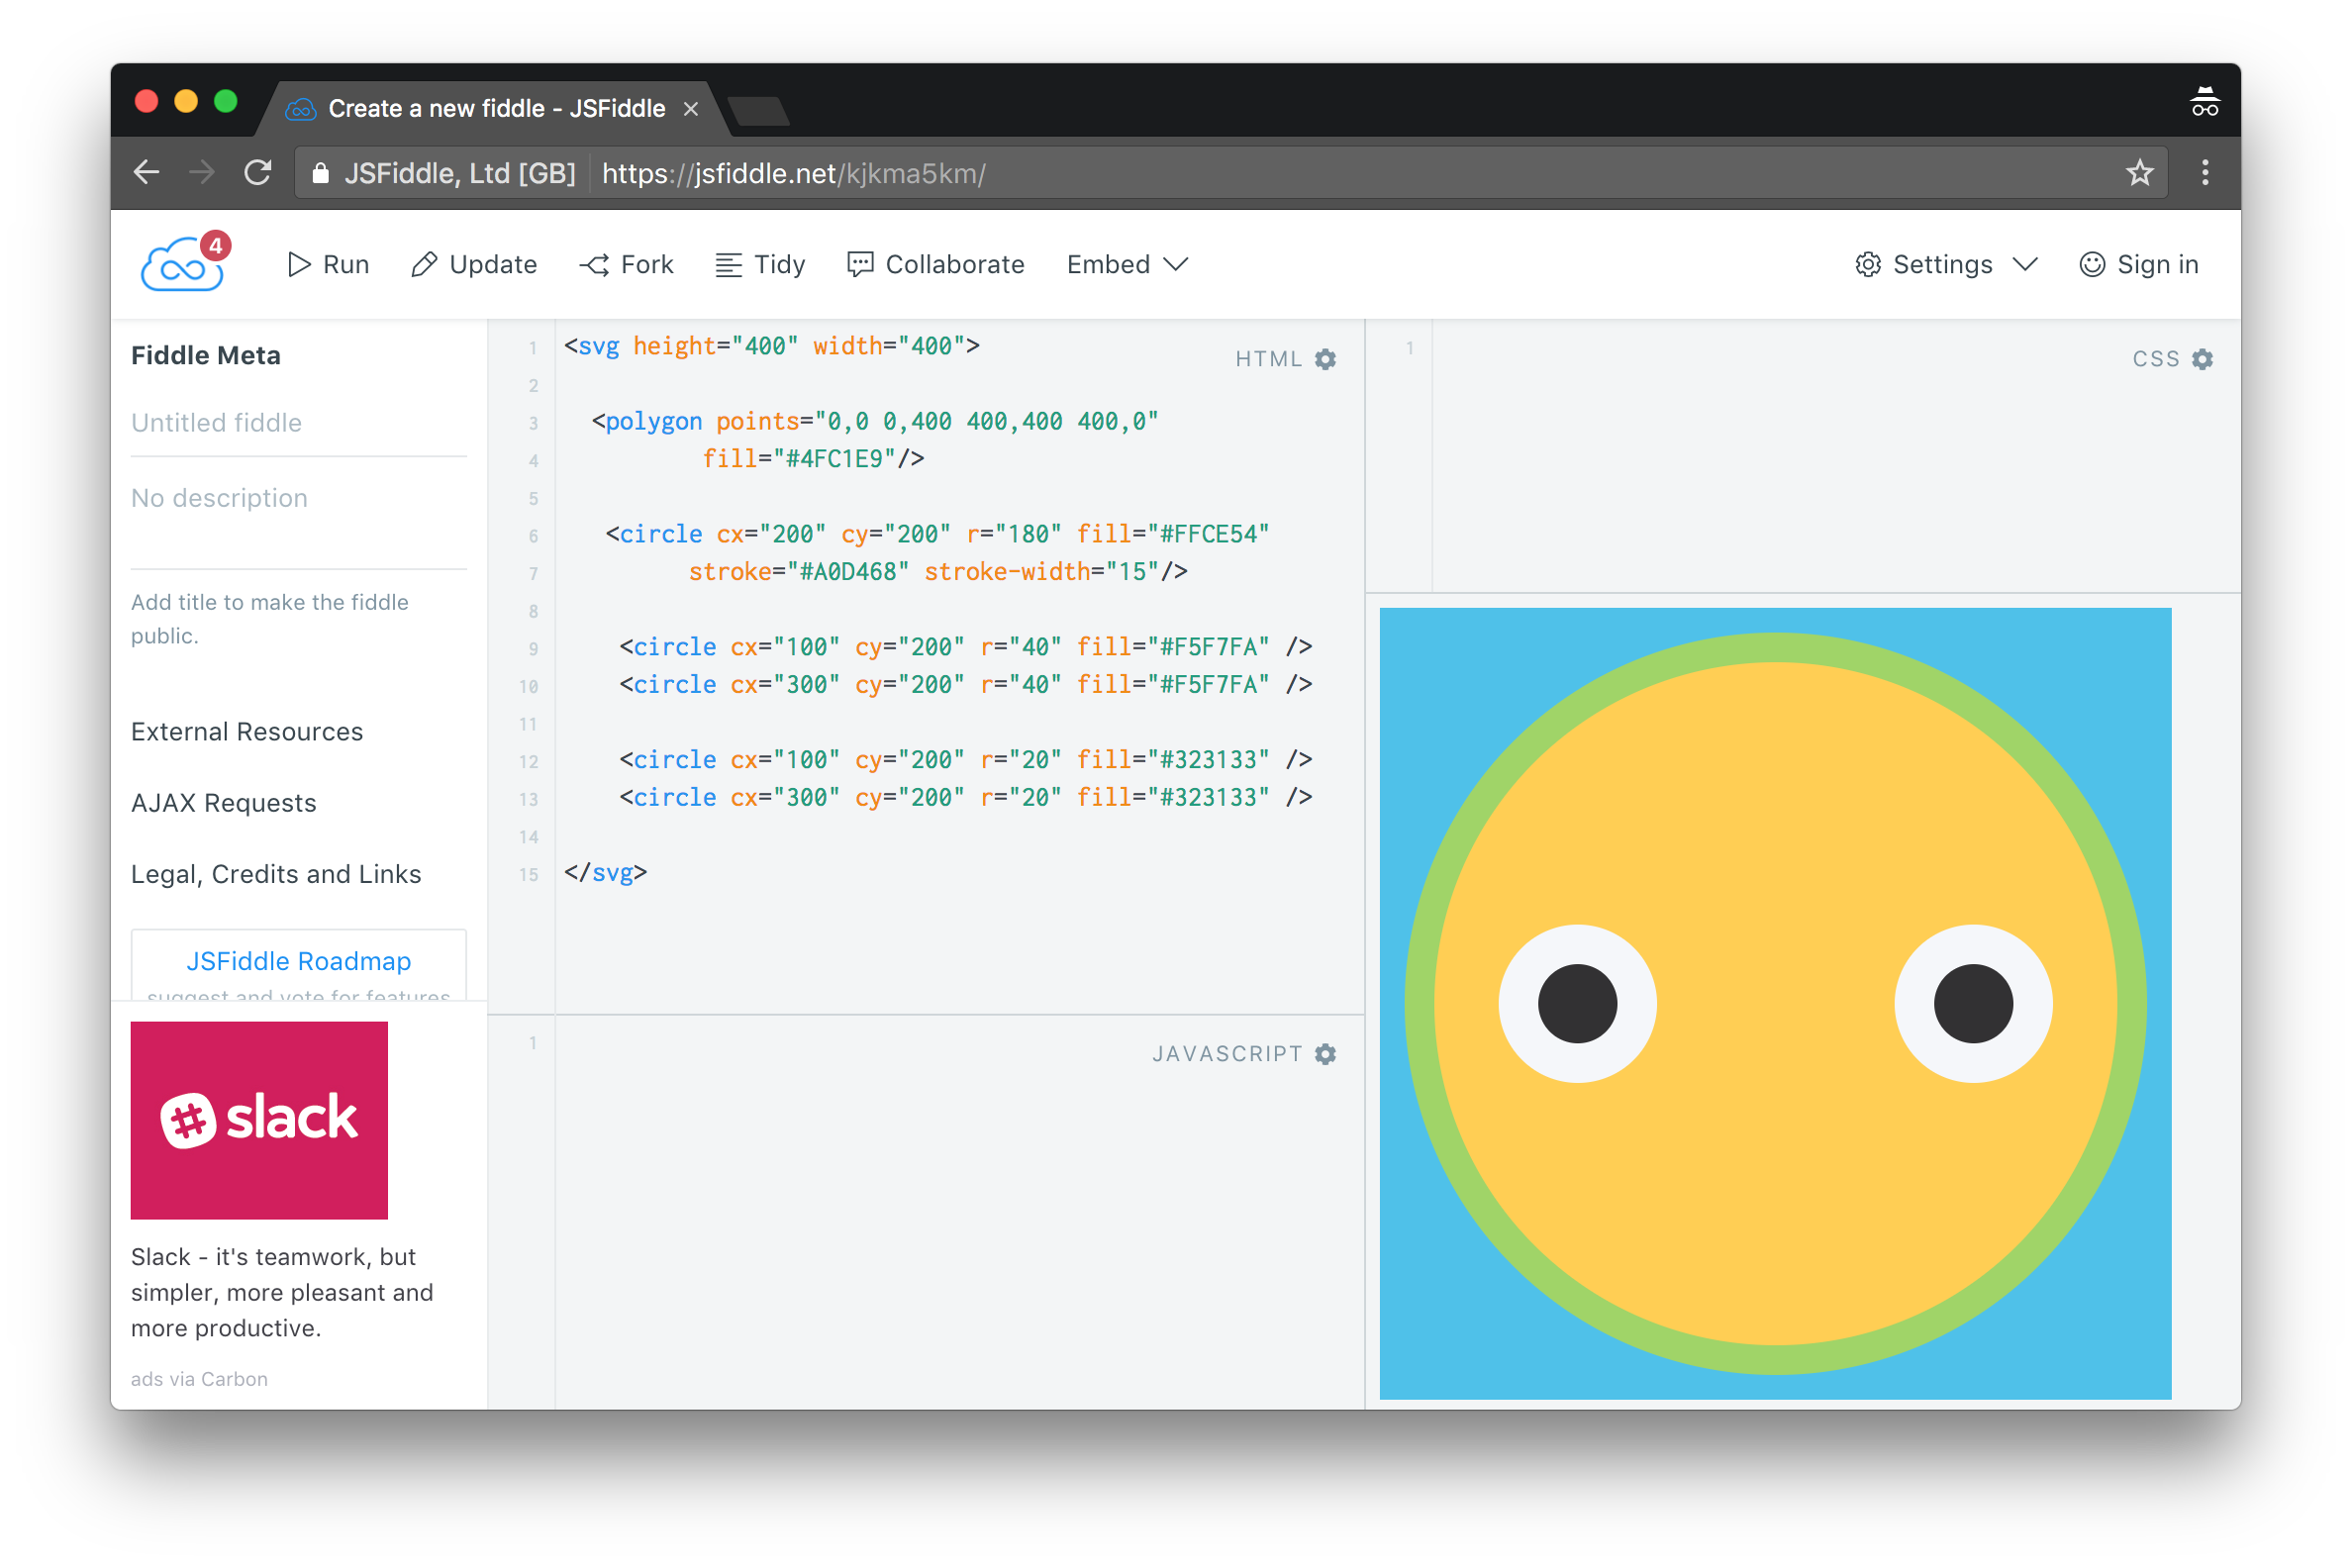
Task: Open the Settings dropdown
Action: point(1945,264)
